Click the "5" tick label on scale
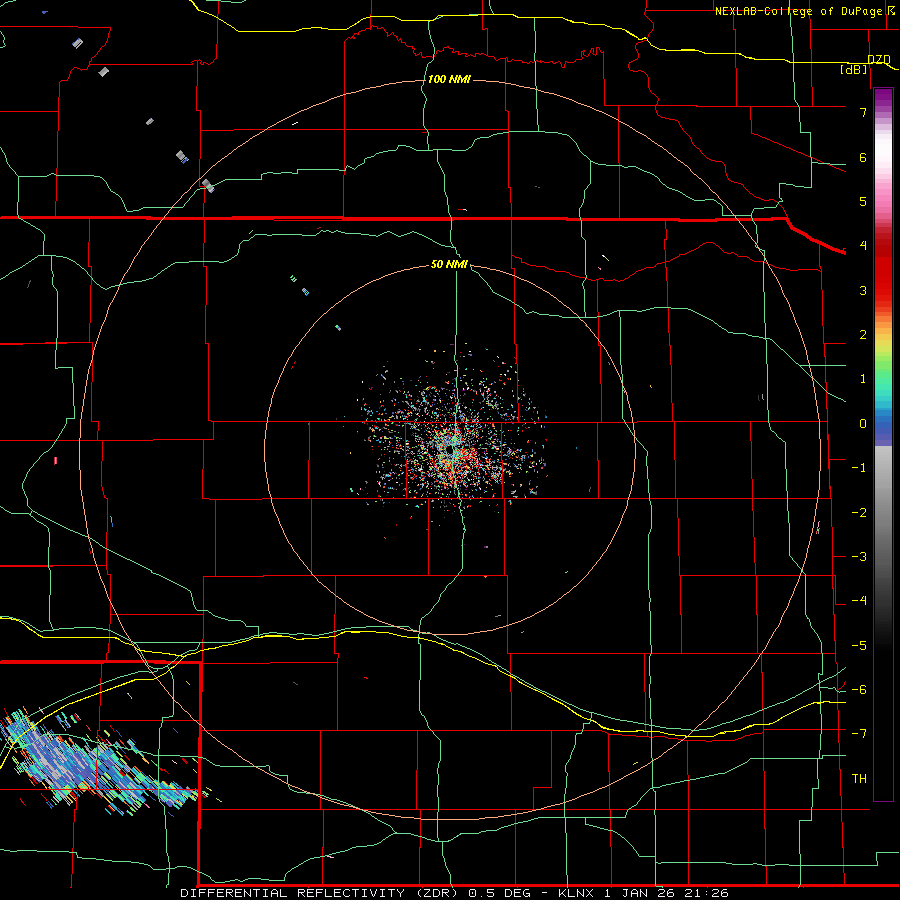900x900 pixels. click(863, 201)
